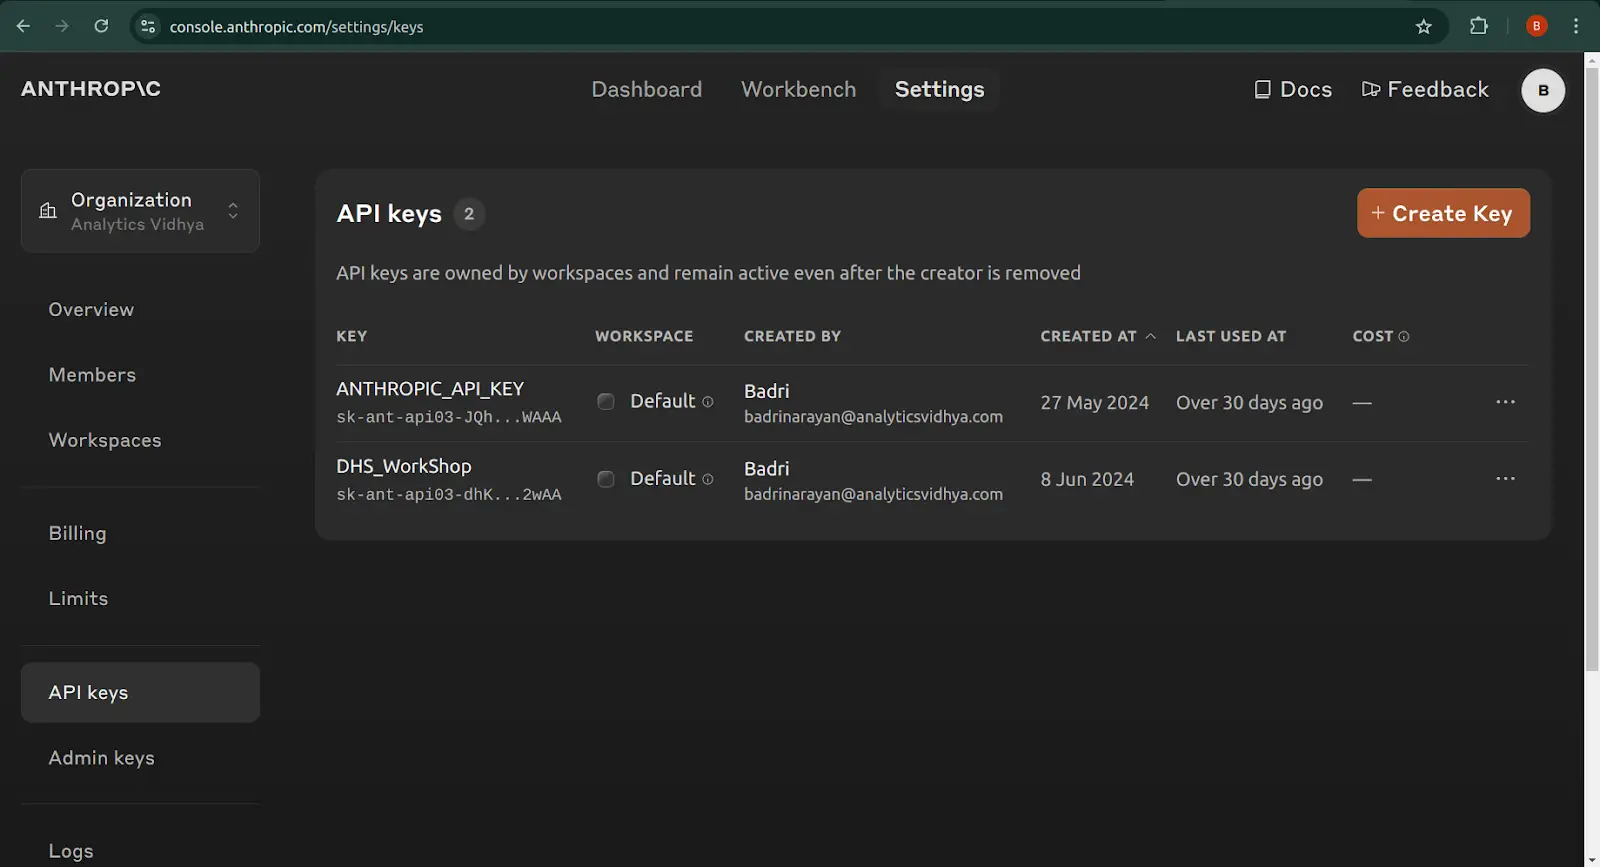
Task: Click key text sk-ant-api03-dhK...2wAA
Action: click(449, 494)
